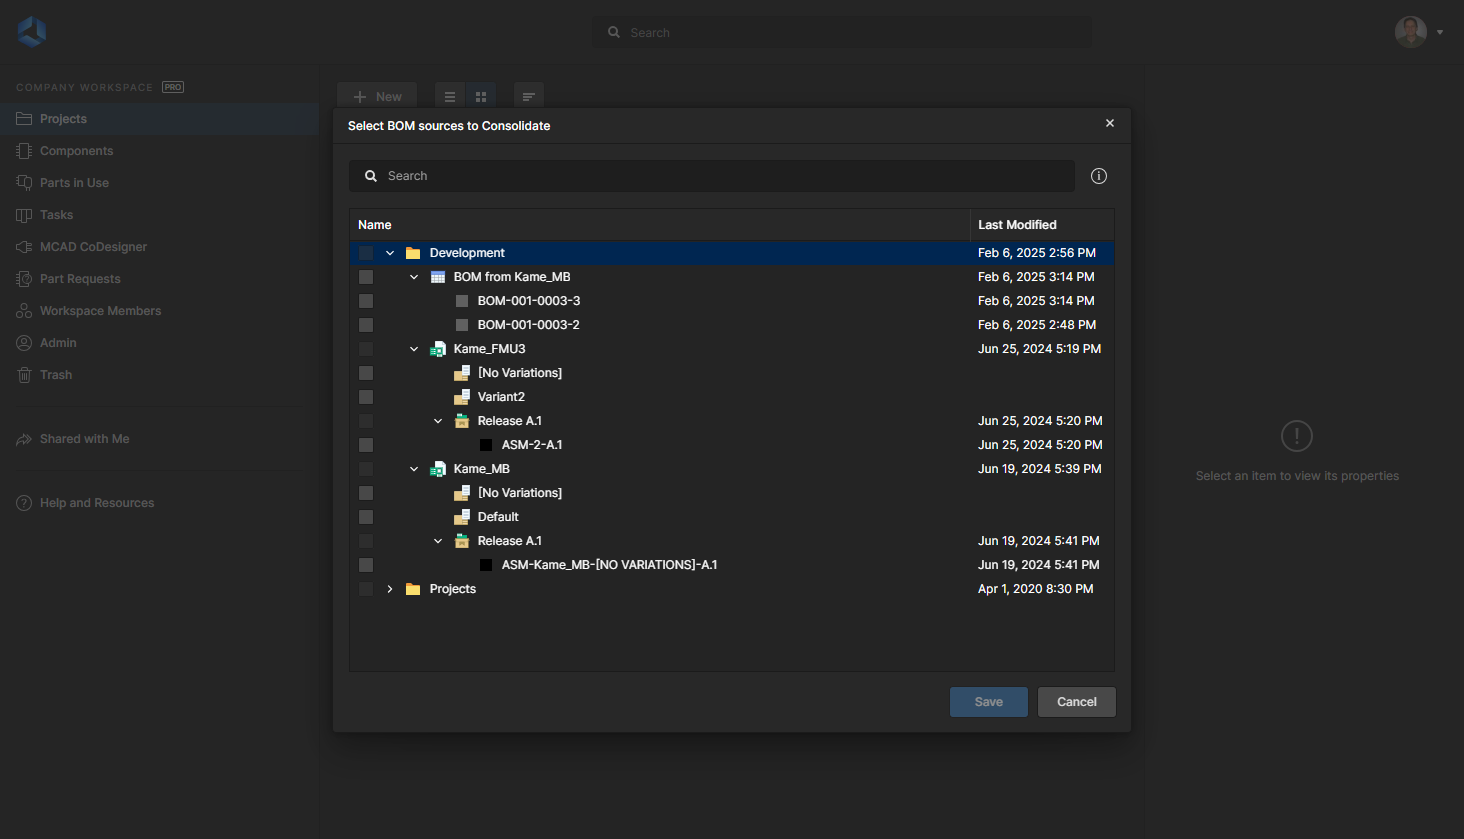
Task: Tick the checkbox for ASM-2-A.1
Action: (x=366, y=445)
